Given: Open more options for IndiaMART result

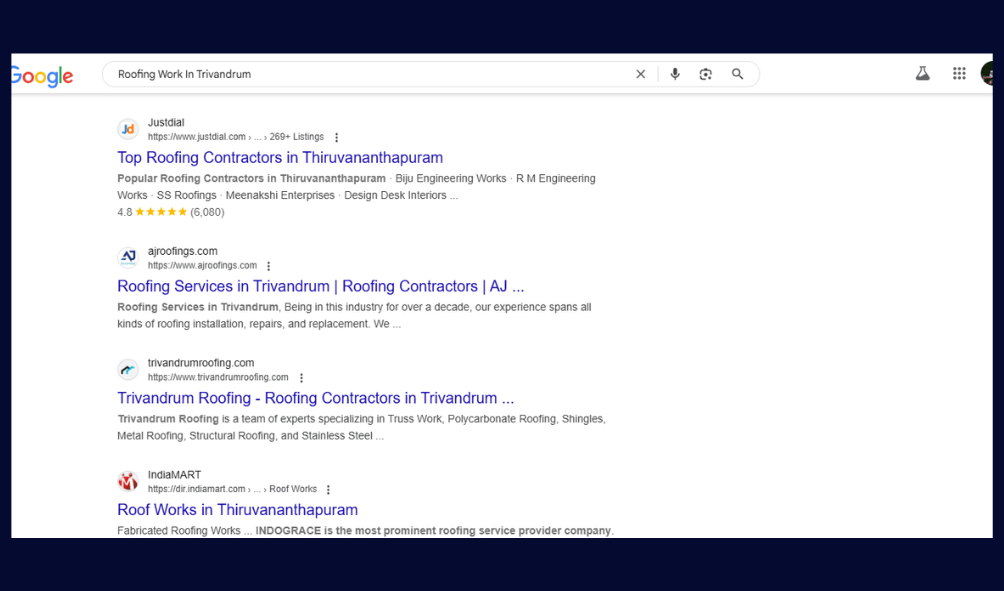Looking at the screenshot, I should coord(328,490).
